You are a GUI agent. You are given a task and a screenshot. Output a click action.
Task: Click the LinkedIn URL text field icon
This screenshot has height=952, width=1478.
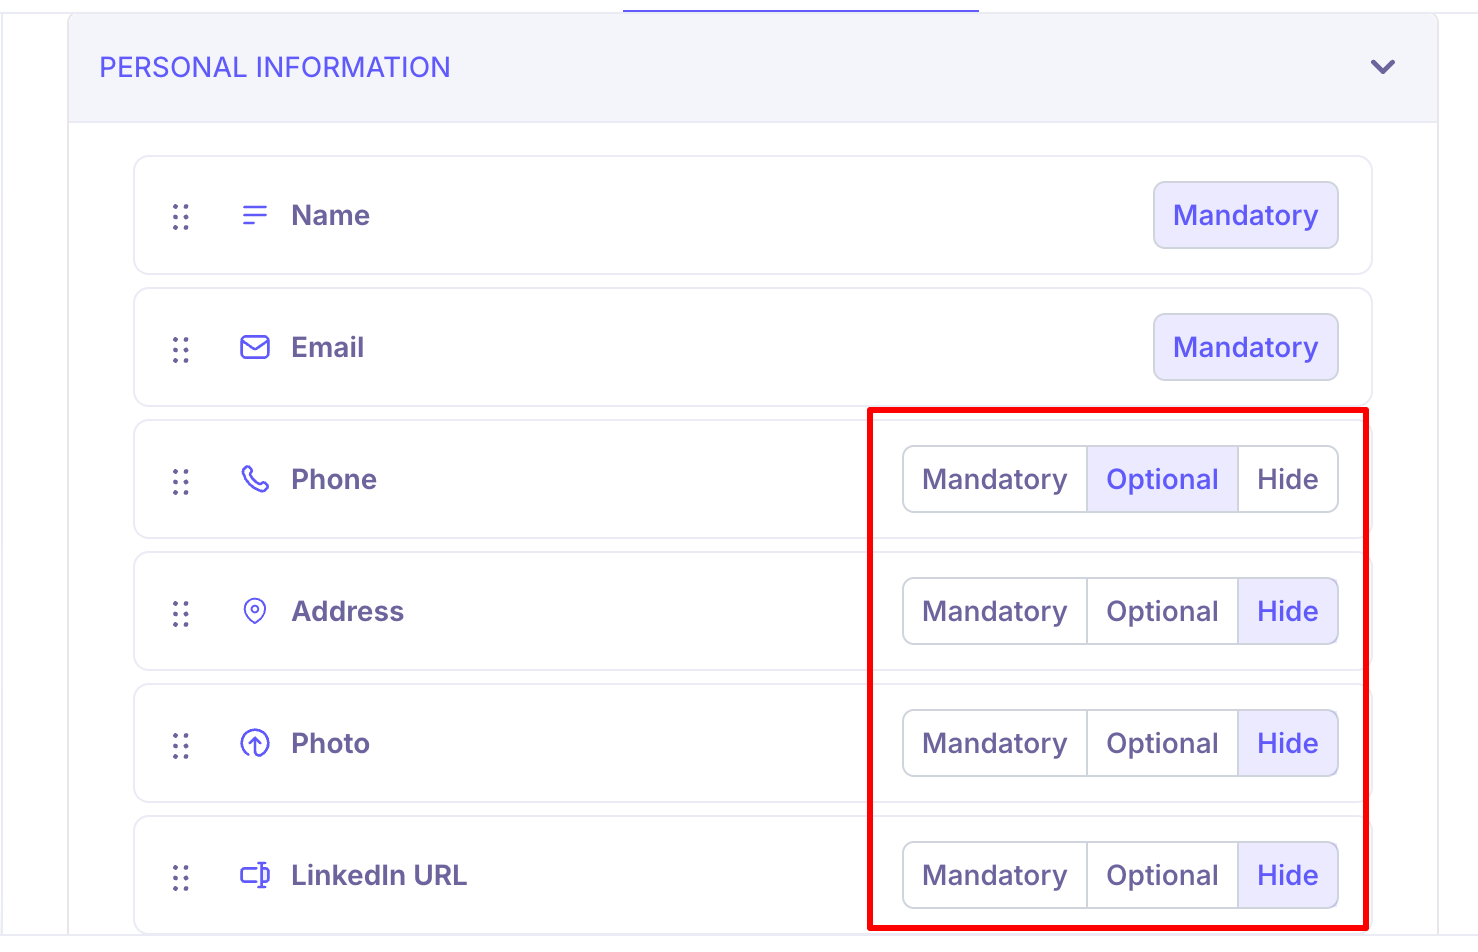pyautogui.click(x=255, y=875)
